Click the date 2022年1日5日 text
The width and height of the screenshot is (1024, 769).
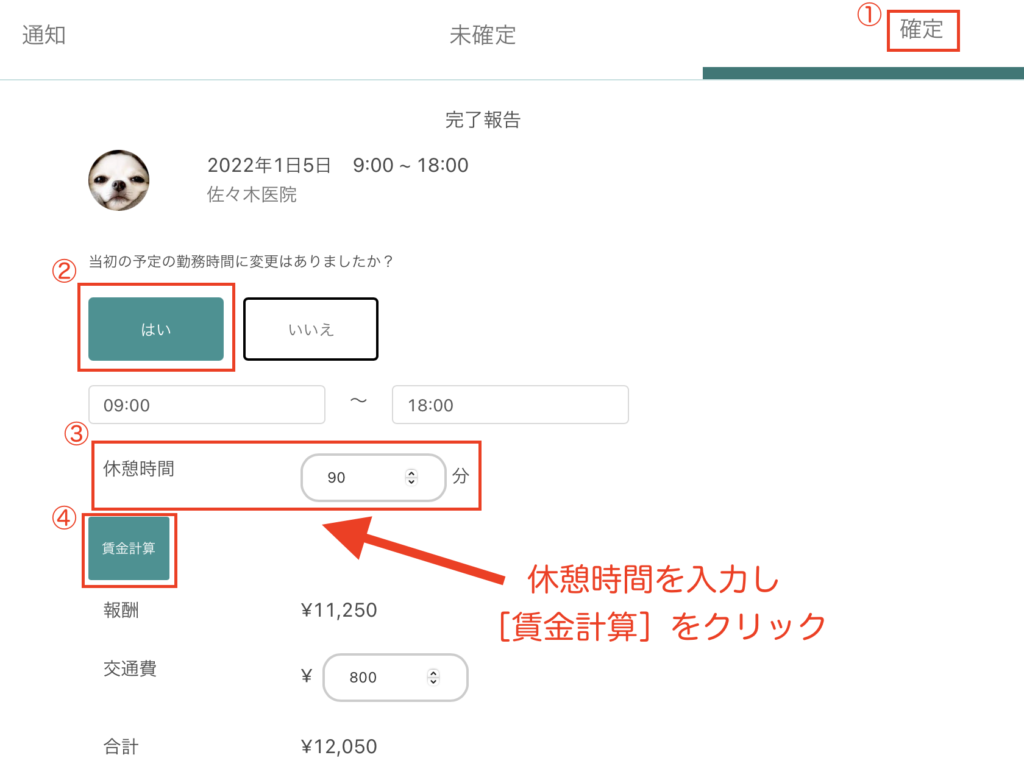pyautogui.click(x=269, y=165)
